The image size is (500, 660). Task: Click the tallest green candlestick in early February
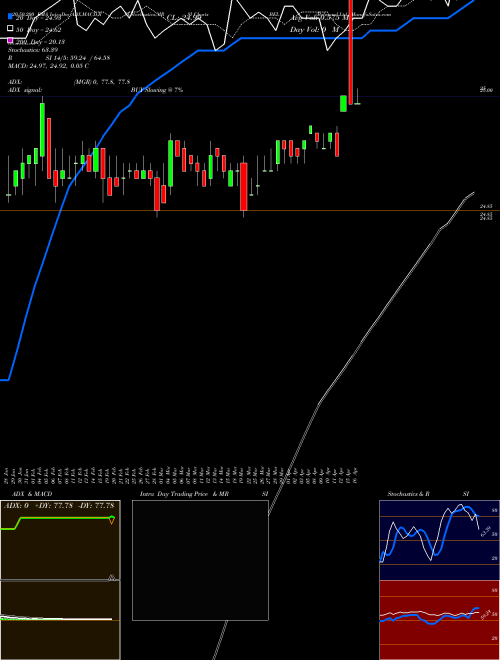click(x=42, y=129)
